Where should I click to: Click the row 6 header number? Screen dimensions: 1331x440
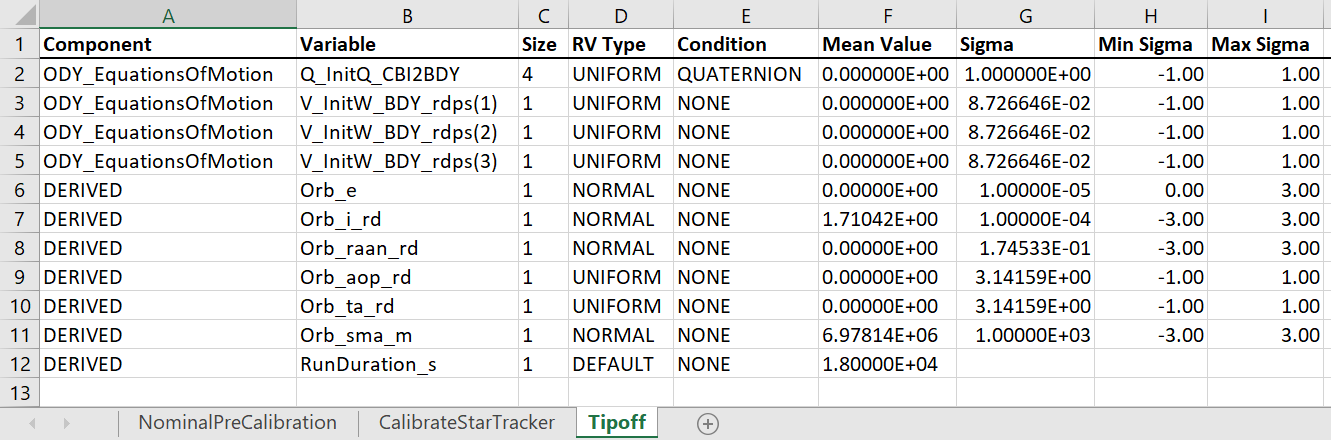point(19,190)
